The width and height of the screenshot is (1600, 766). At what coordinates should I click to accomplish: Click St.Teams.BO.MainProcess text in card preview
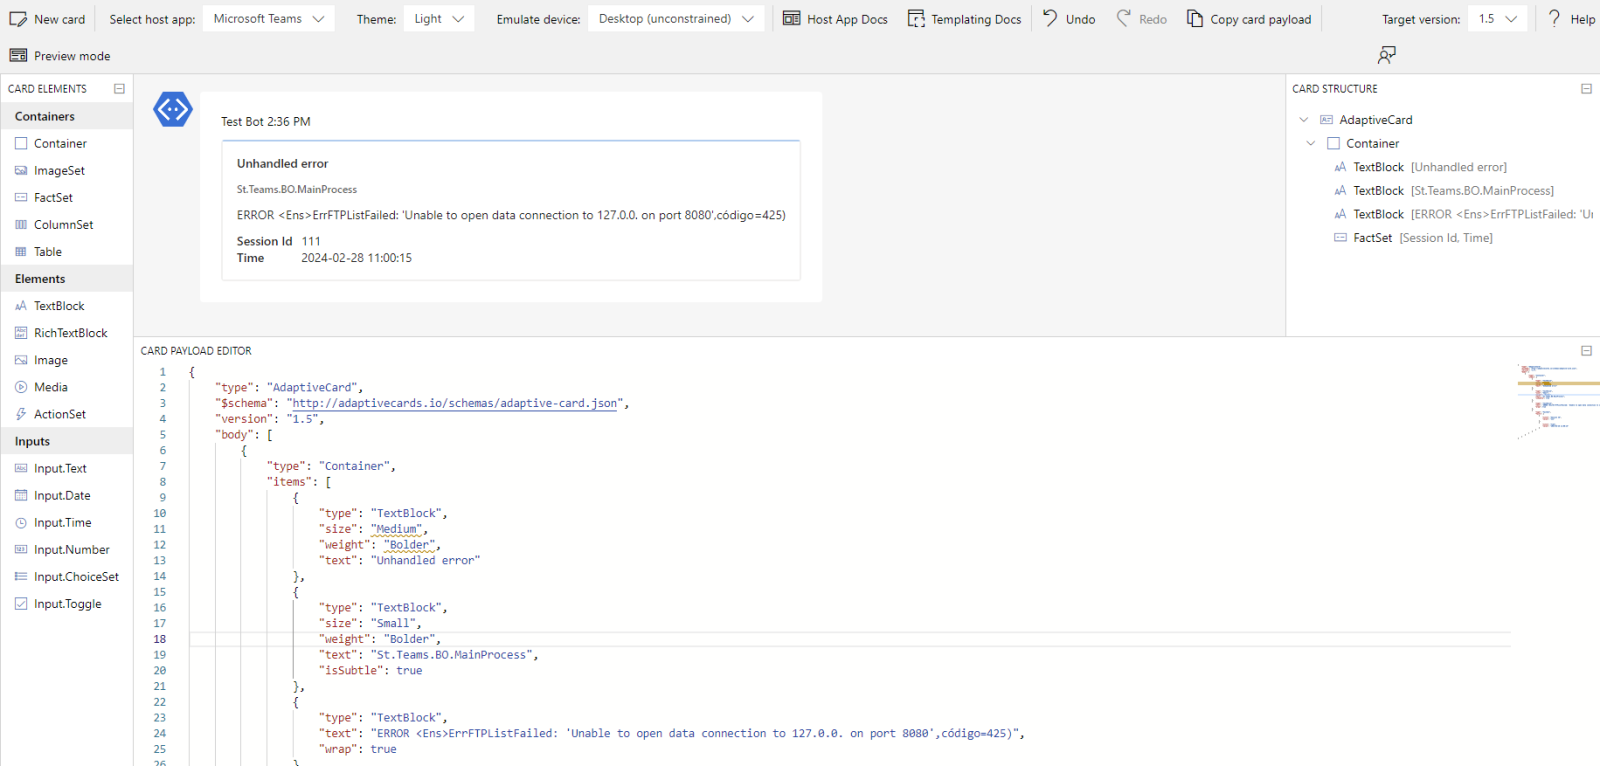297,190
